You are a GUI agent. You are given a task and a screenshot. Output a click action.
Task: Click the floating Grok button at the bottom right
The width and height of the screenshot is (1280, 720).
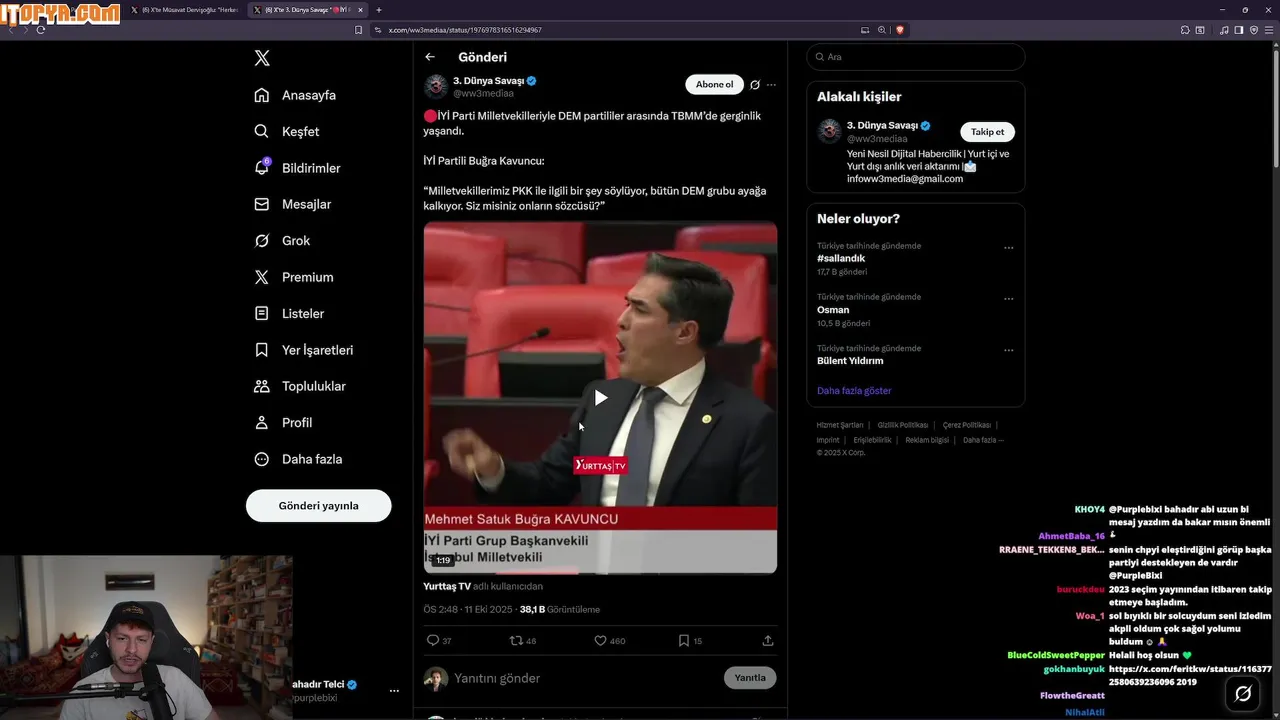1243,693
